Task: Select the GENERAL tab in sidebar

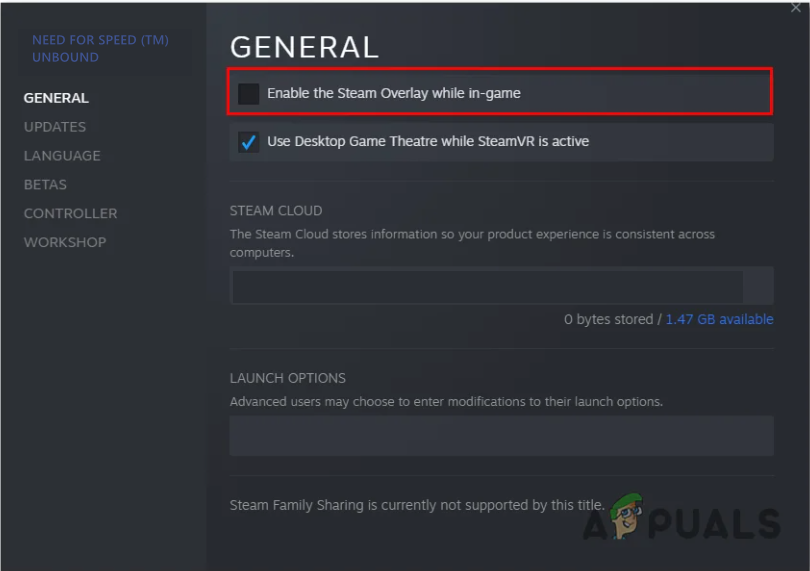Action: pos(56,98)
